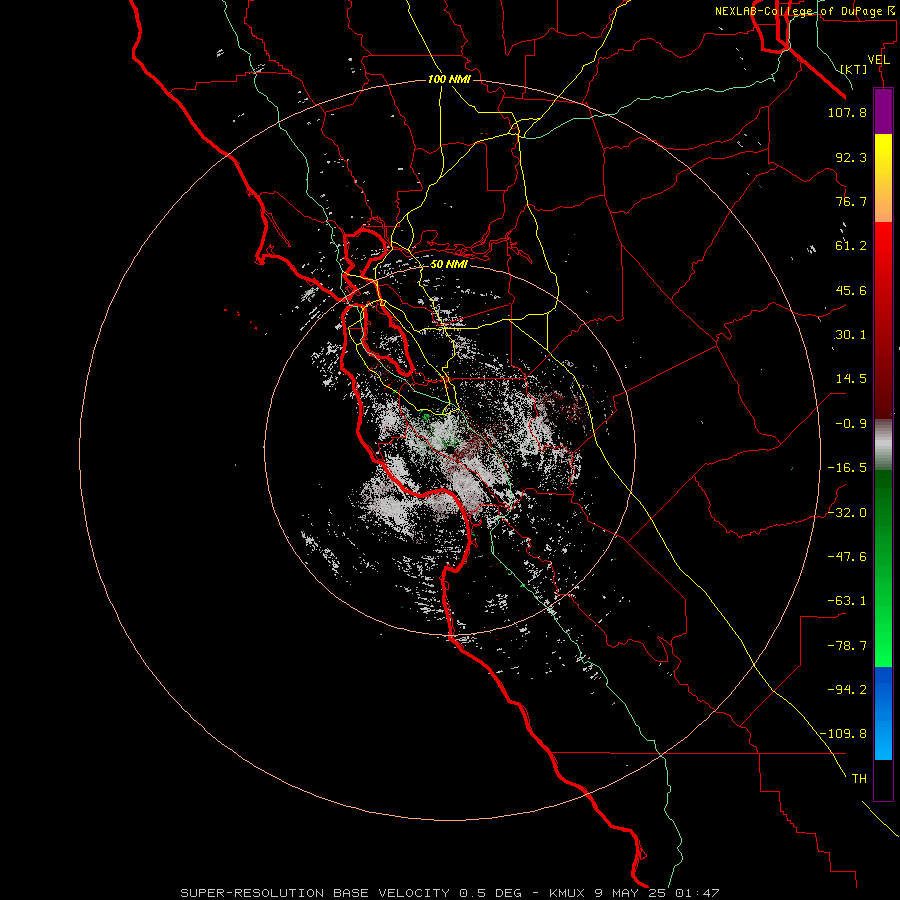Click the -47.6 legend value
Screen dimensions: 900x900
[847, 557]
